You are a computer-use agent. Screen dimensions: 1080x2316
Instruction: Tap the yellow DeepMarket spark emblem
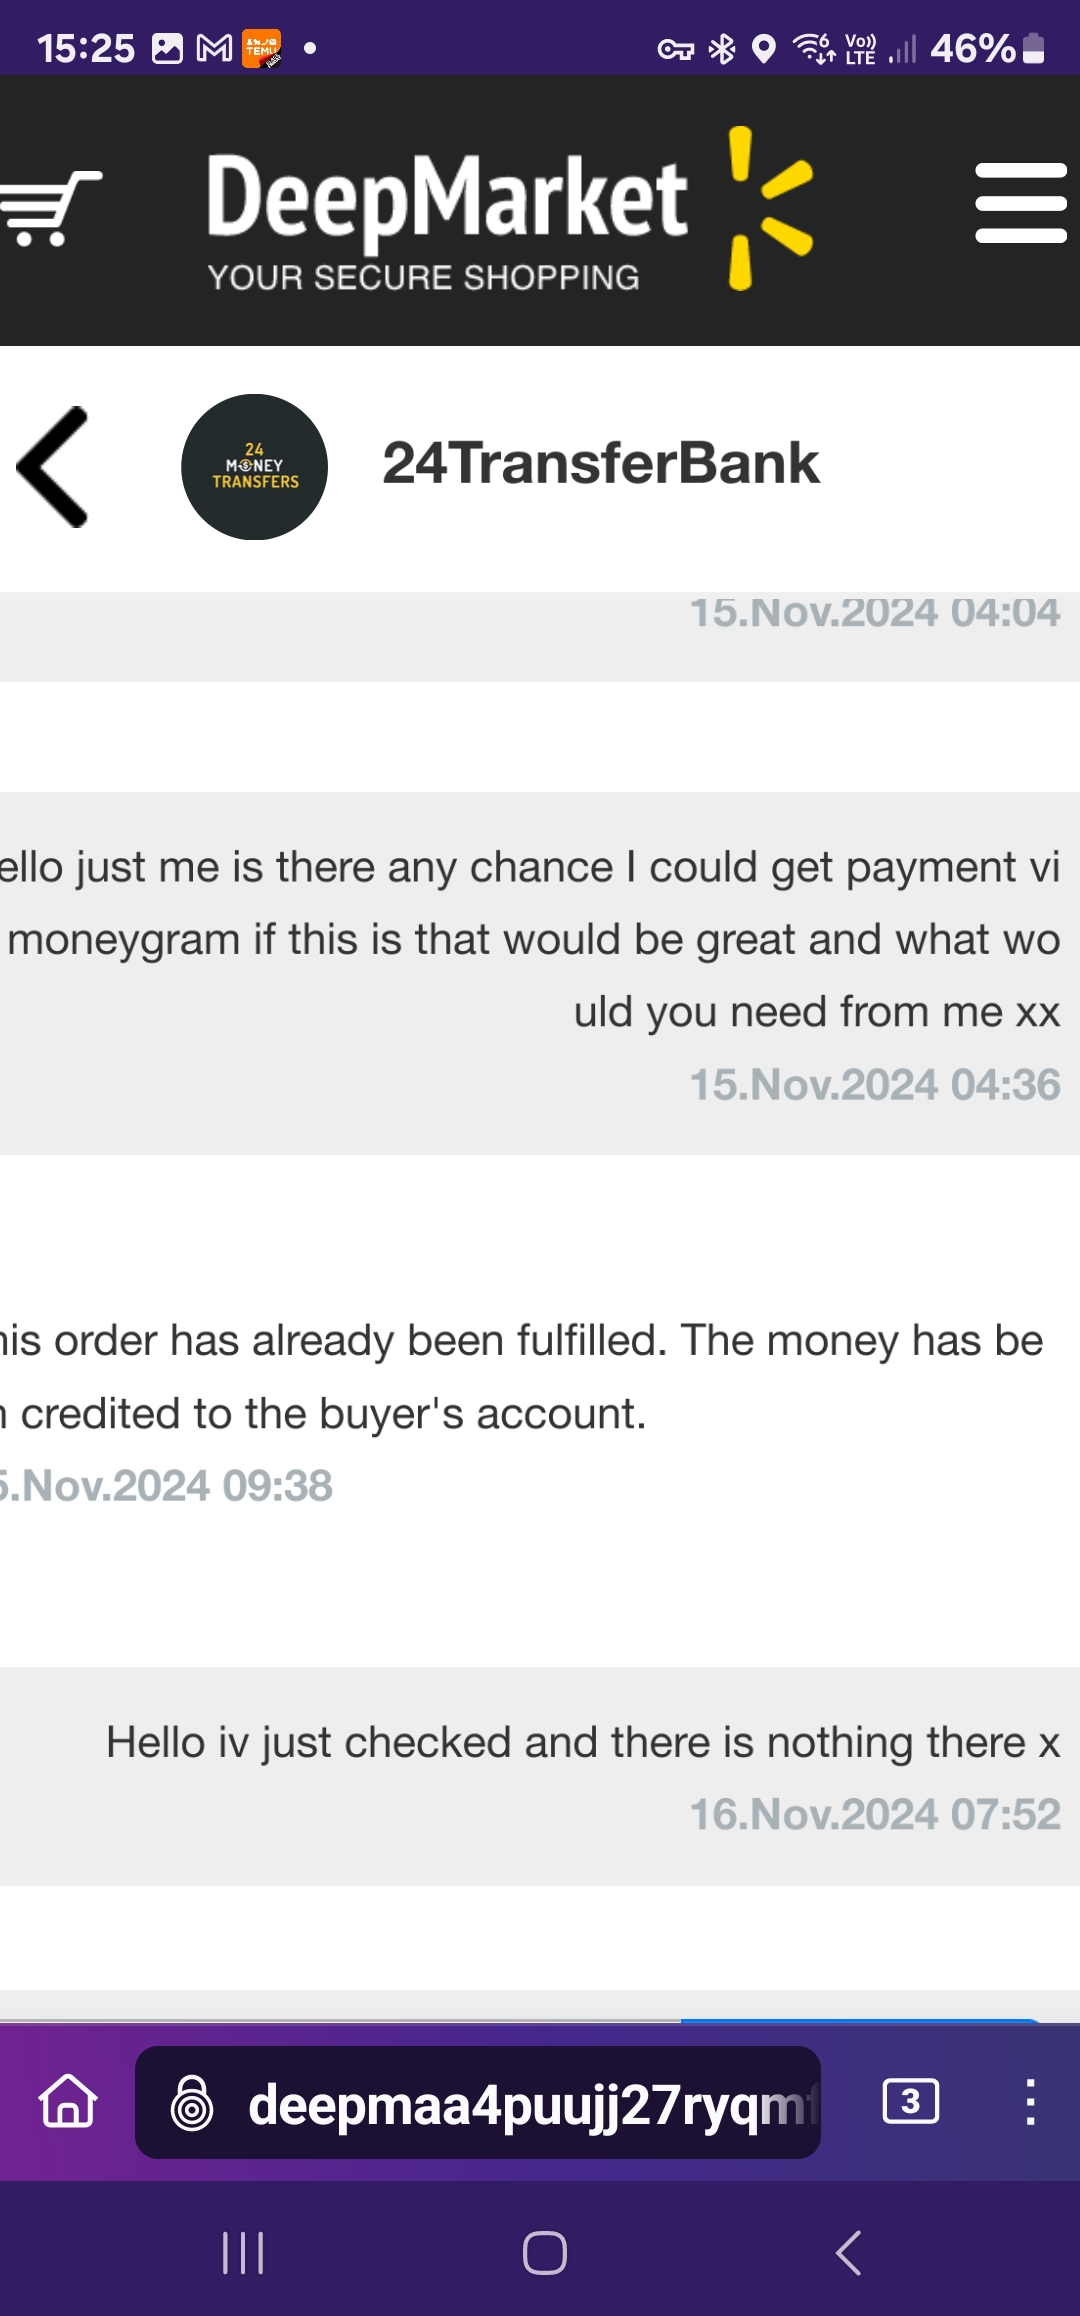point(770,208)
